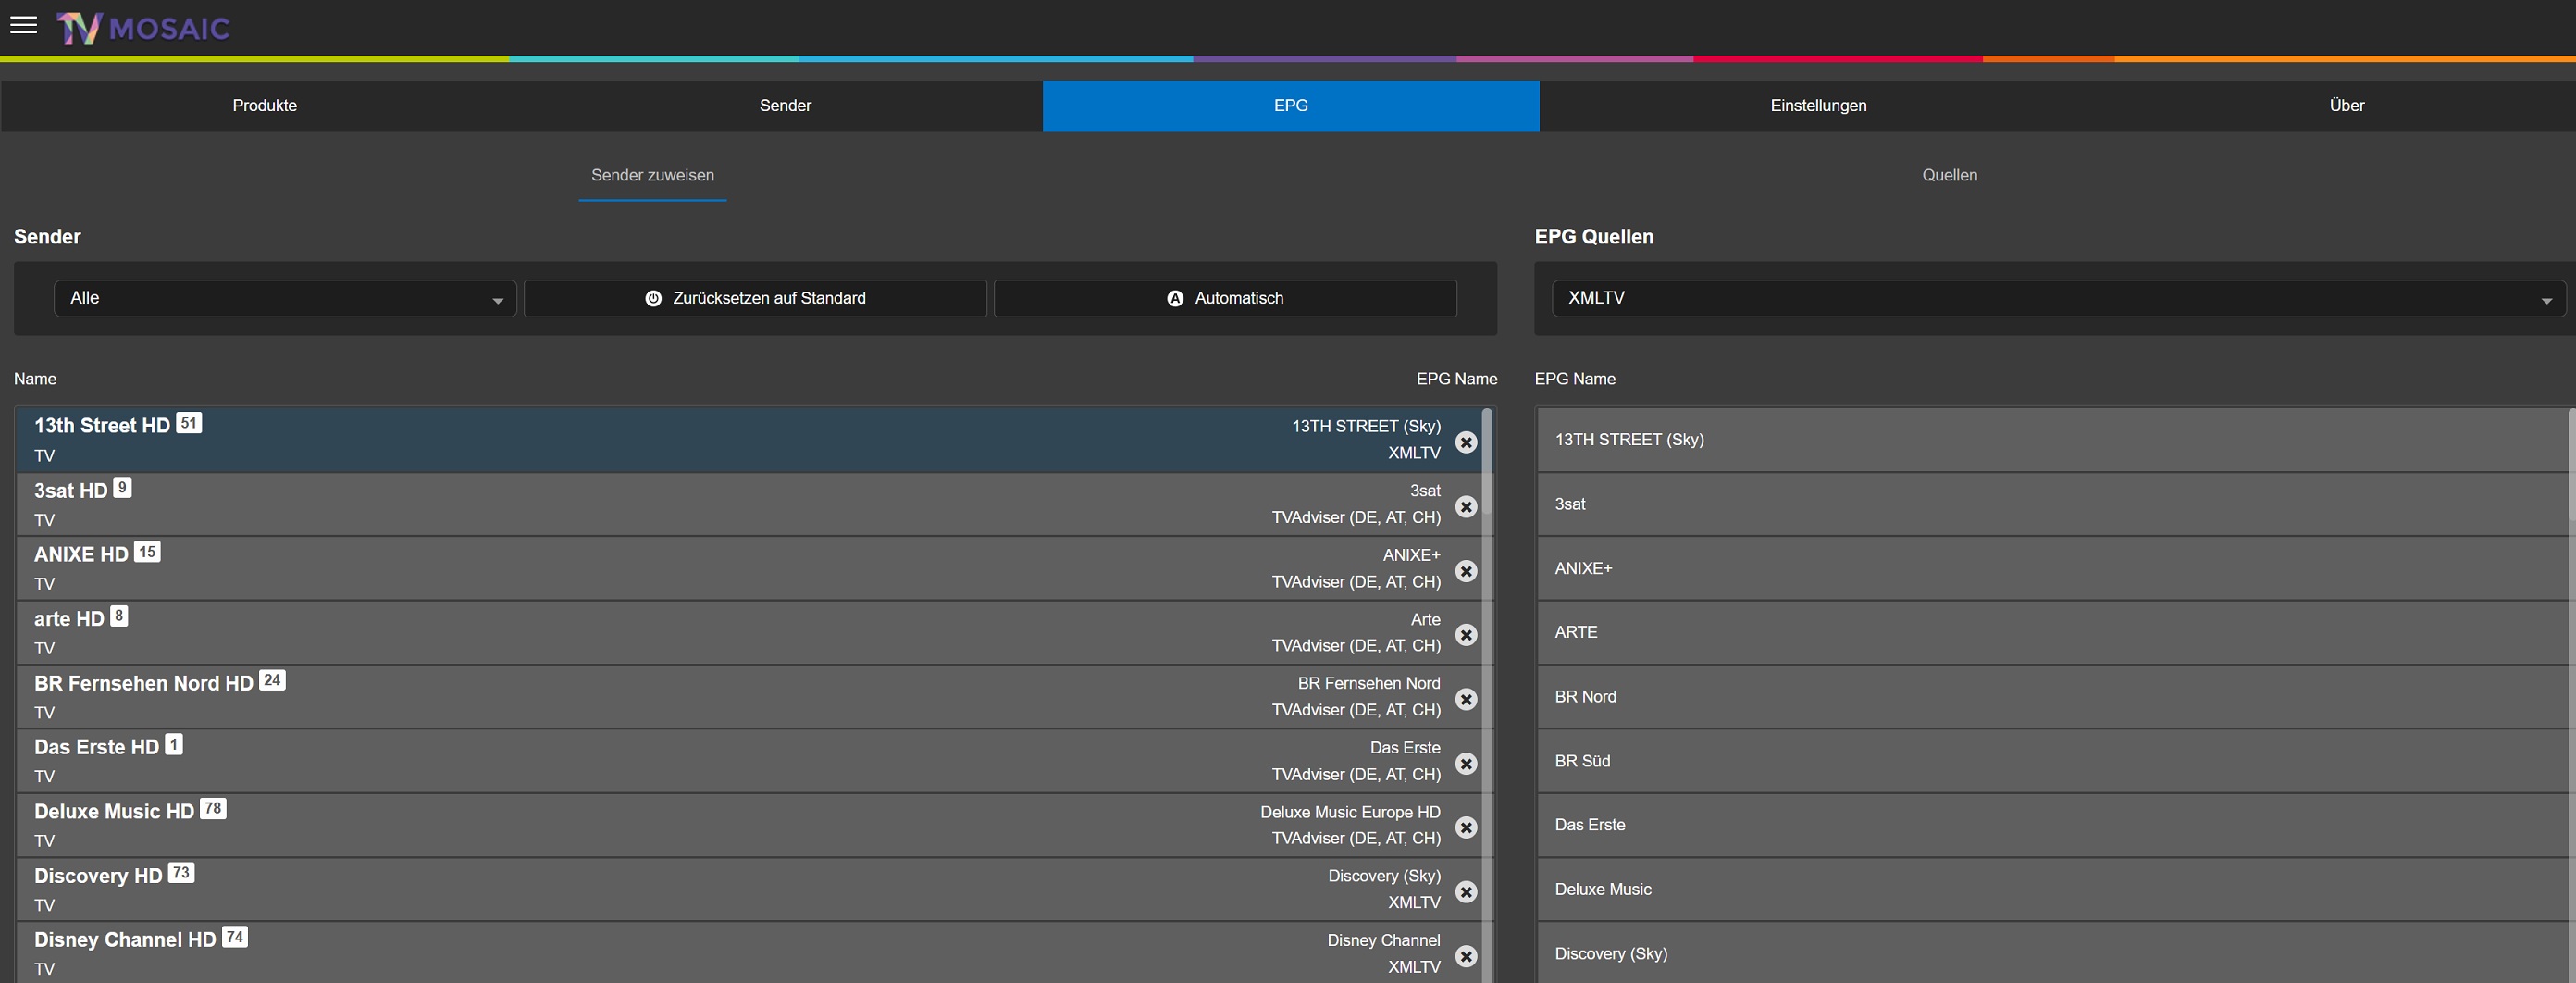
Task: Remove EPG assignment for arte HD
Action: tap(1466, 635)
